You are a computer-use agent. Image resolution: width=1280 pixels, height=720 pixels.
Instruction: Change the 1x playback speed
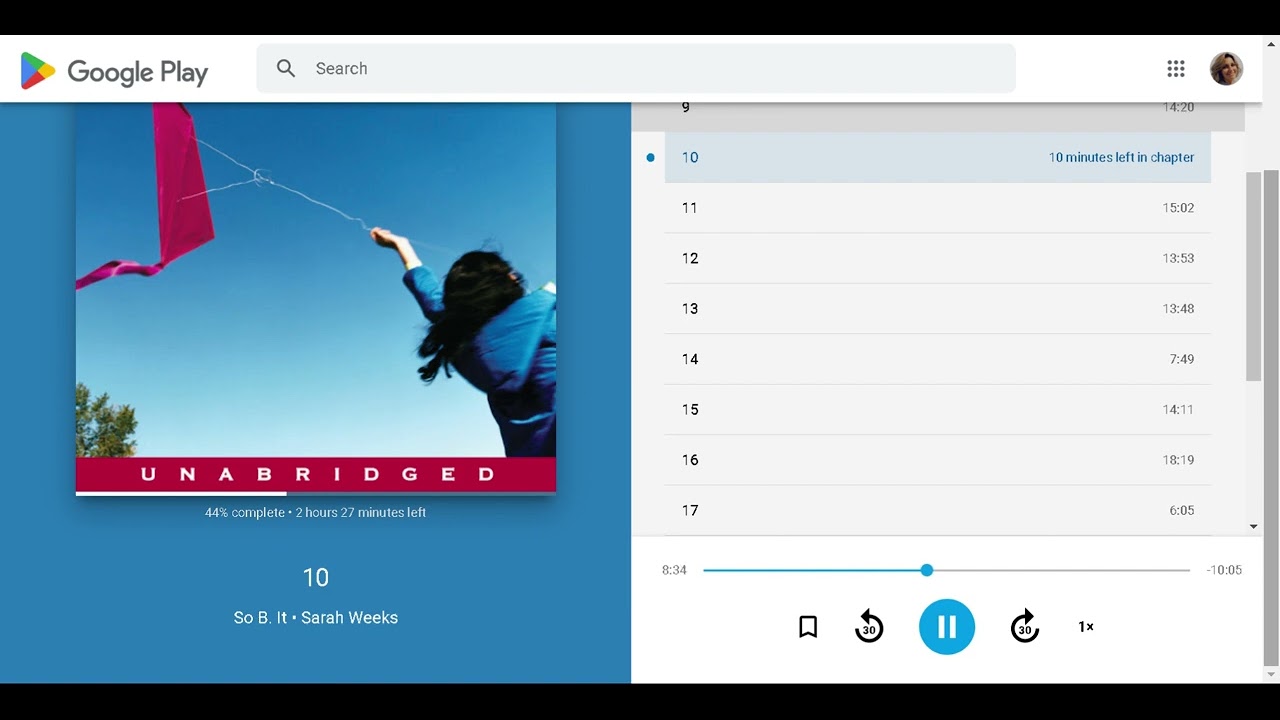[1086, 627]
